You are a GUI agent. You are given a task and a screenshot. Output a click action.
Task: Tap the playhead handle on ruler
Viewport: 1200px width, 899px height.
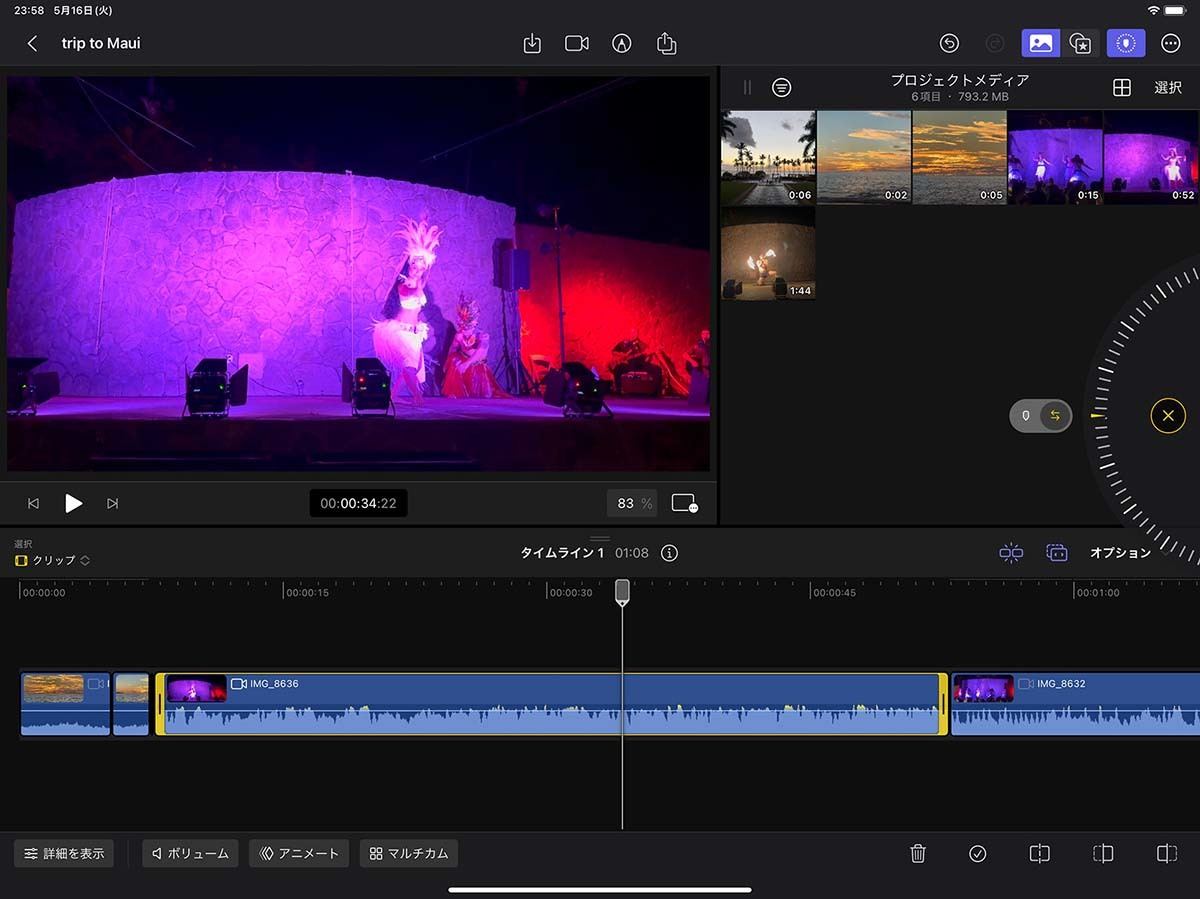pos(622,591)
